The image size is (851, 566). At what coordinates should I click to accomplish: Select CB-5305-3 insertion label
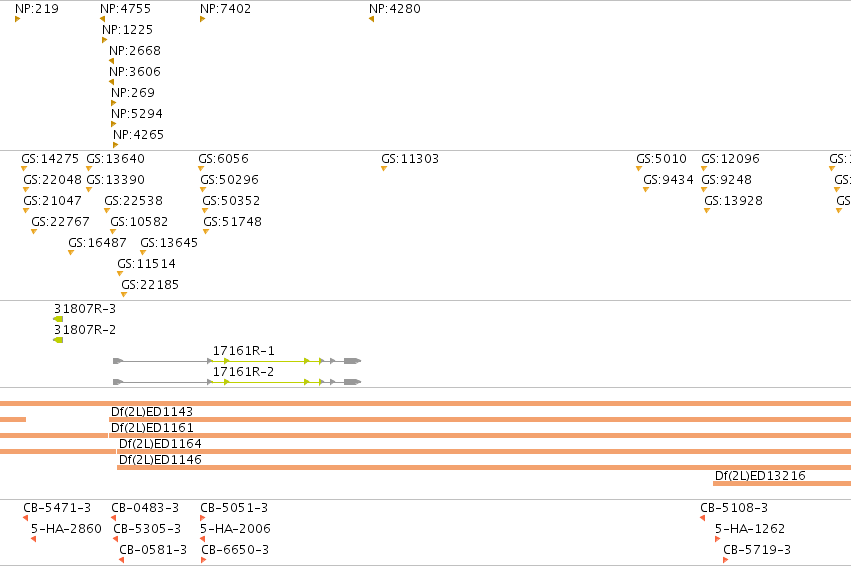(x=147, y=529)
